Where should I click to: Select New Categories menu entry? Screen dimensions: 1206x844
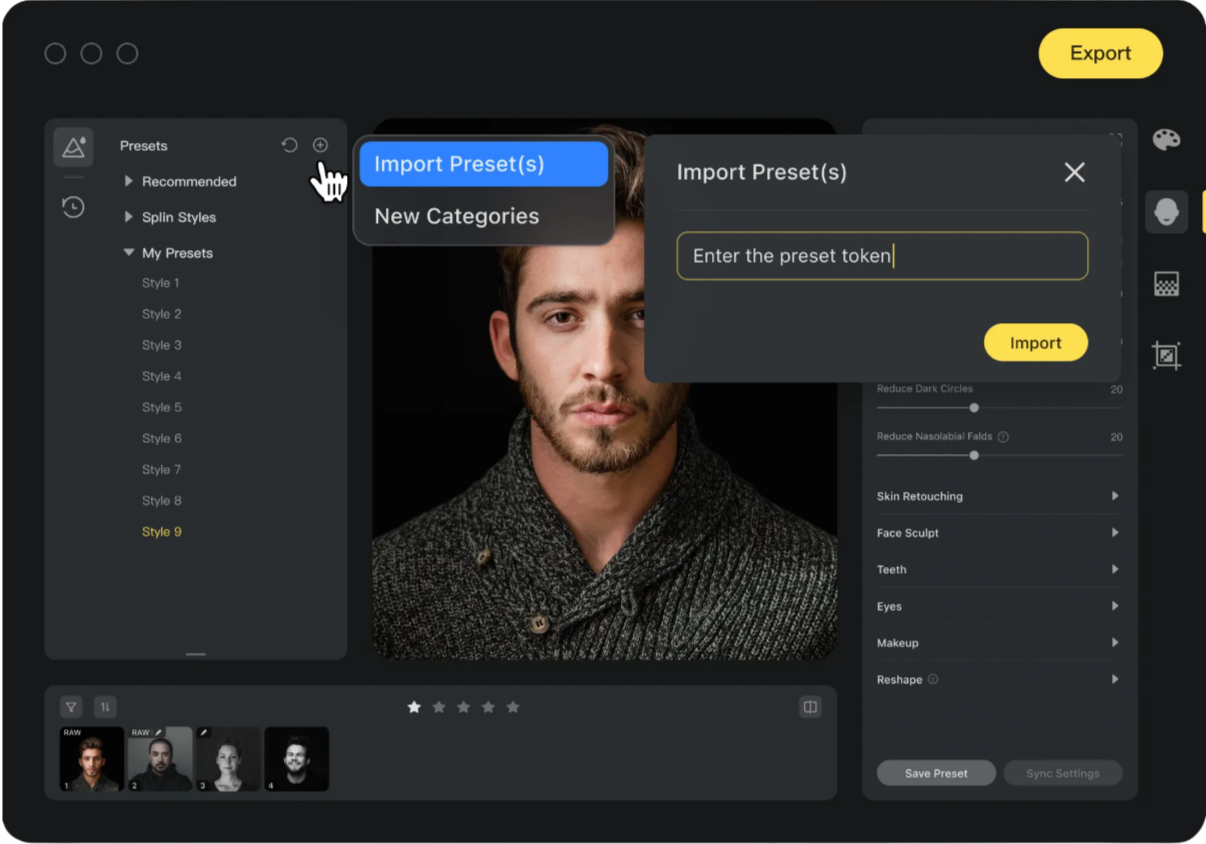(x=457, y=216)
